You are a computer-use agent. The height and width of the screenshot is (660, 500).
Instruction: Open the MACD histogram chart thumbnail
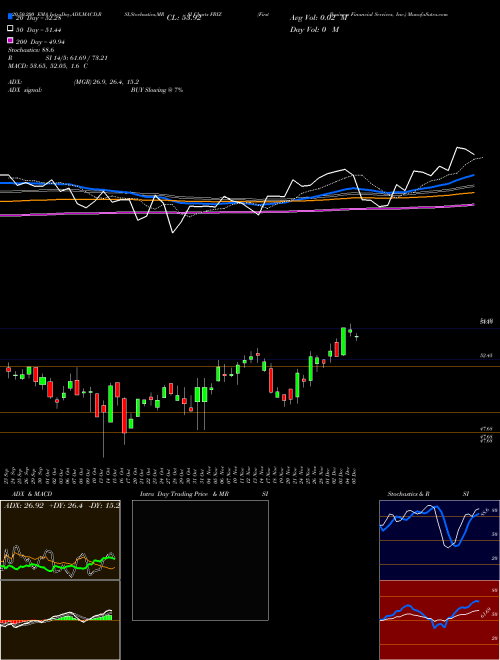(x=60, y=620)
